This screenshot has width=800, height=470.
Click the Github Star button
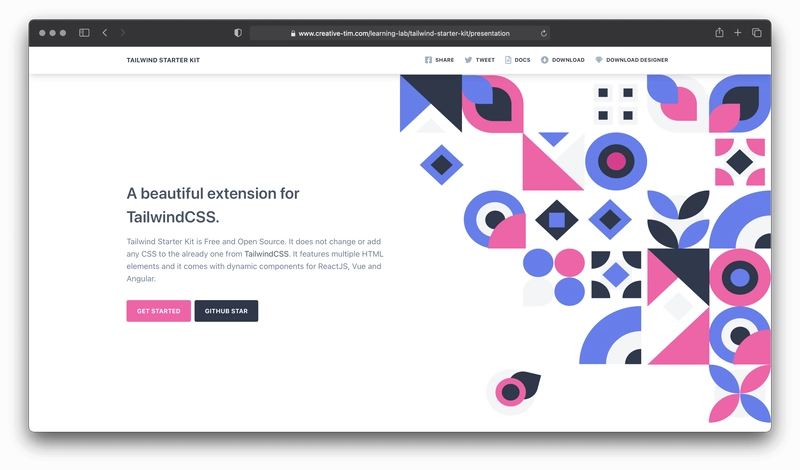[x=226, y=311]
